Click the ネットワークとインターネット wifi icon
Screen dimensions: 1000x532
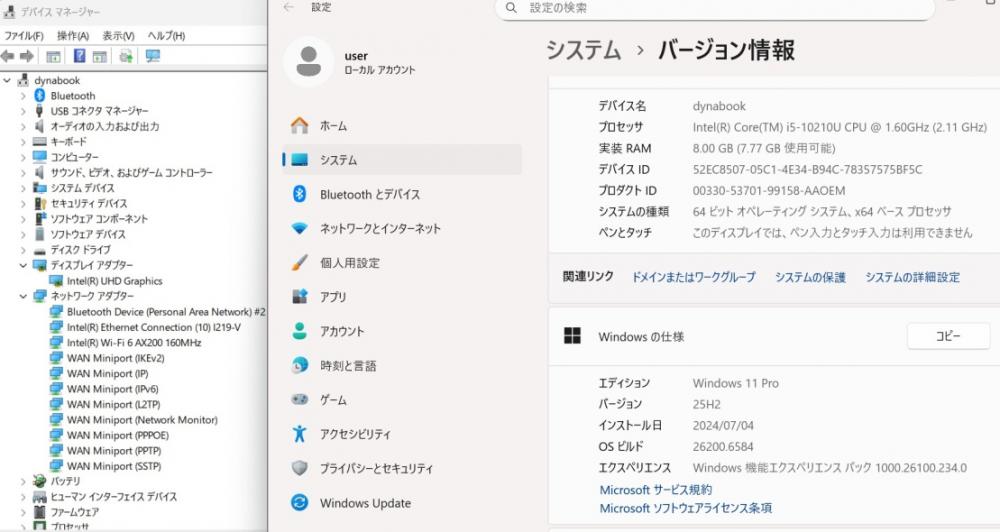(299, 228)
